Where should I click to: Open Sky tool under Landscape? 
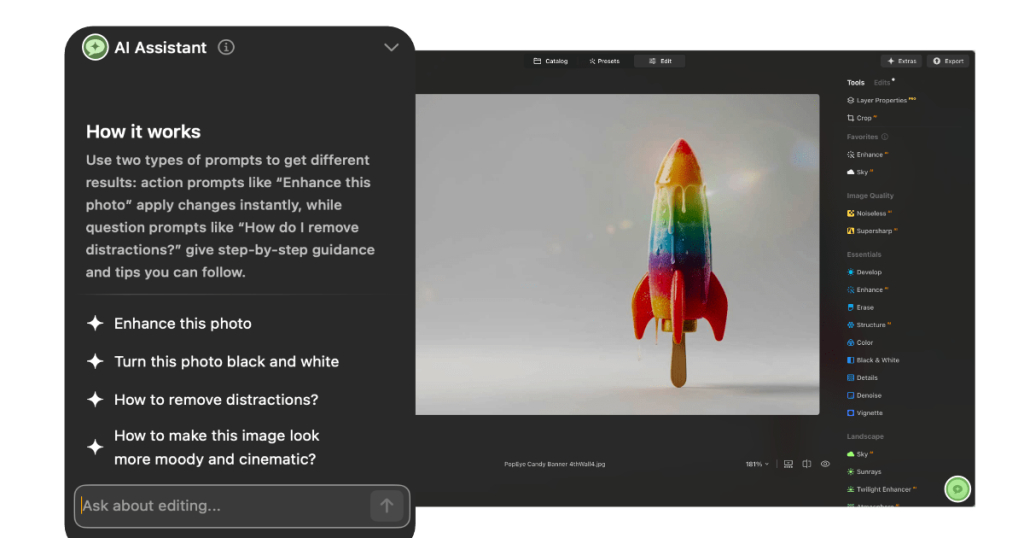(859, 454)
